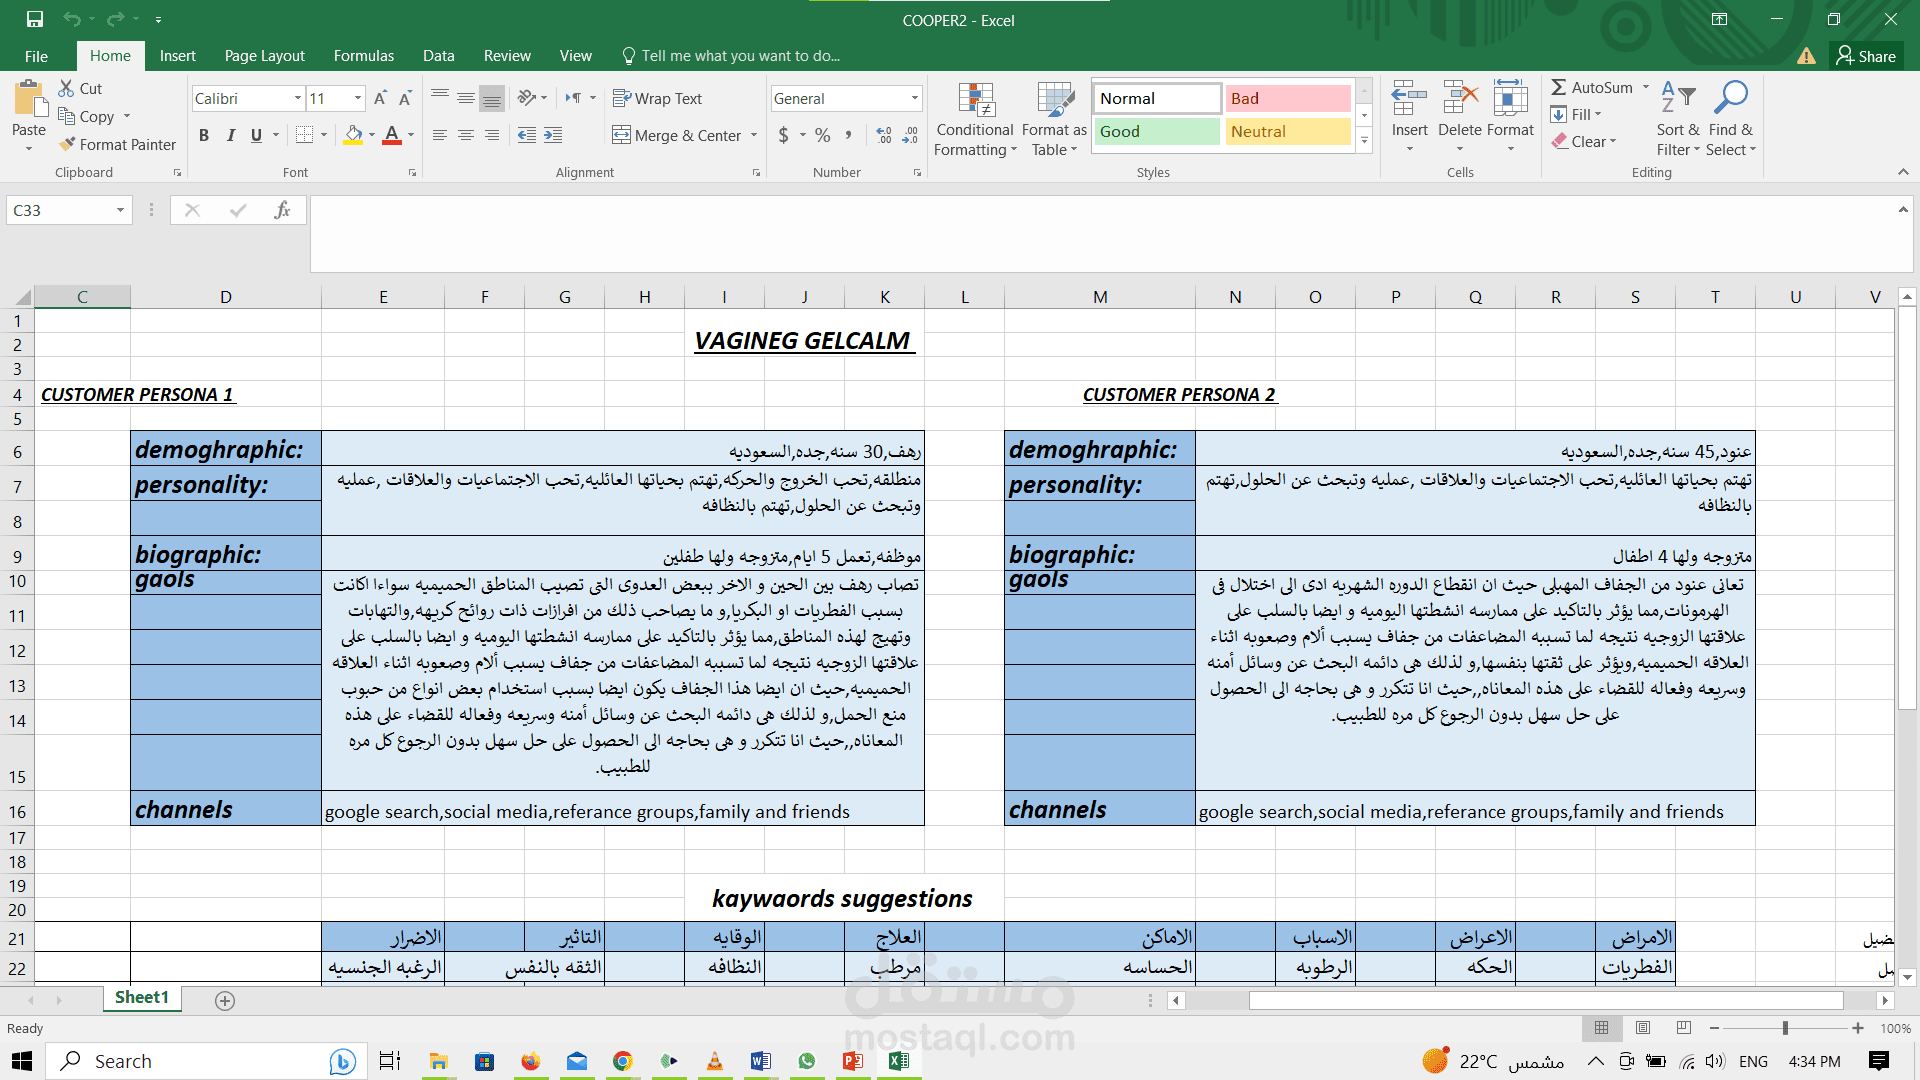Viewport: 1920px width, 1080px height.
Task: Cut selection with scissors icon
Action: pos(67,88)
